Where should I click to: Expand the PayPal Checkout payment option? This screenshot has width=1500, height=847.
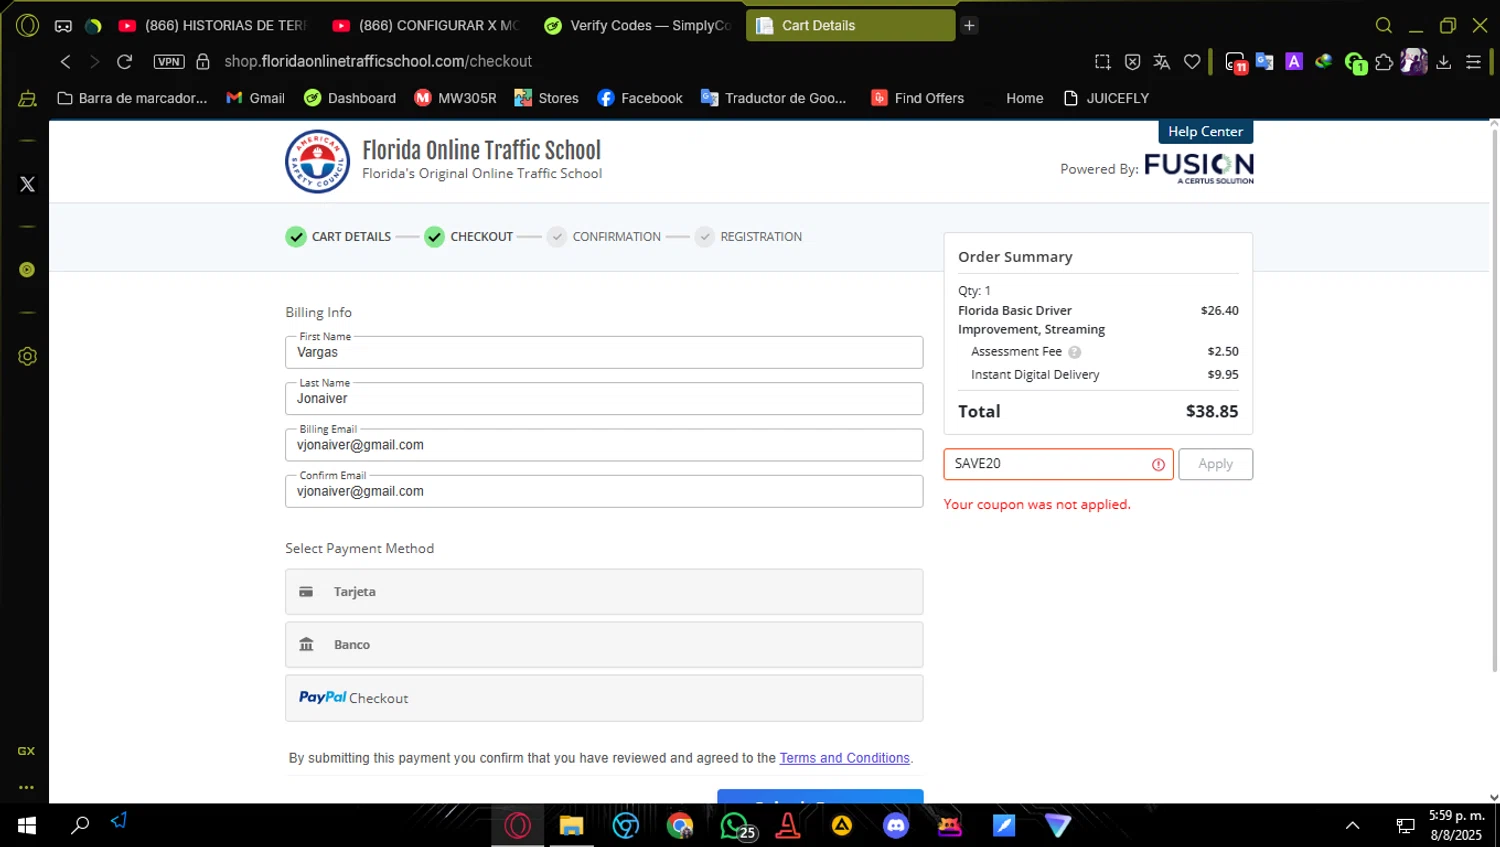pos(604,698)
